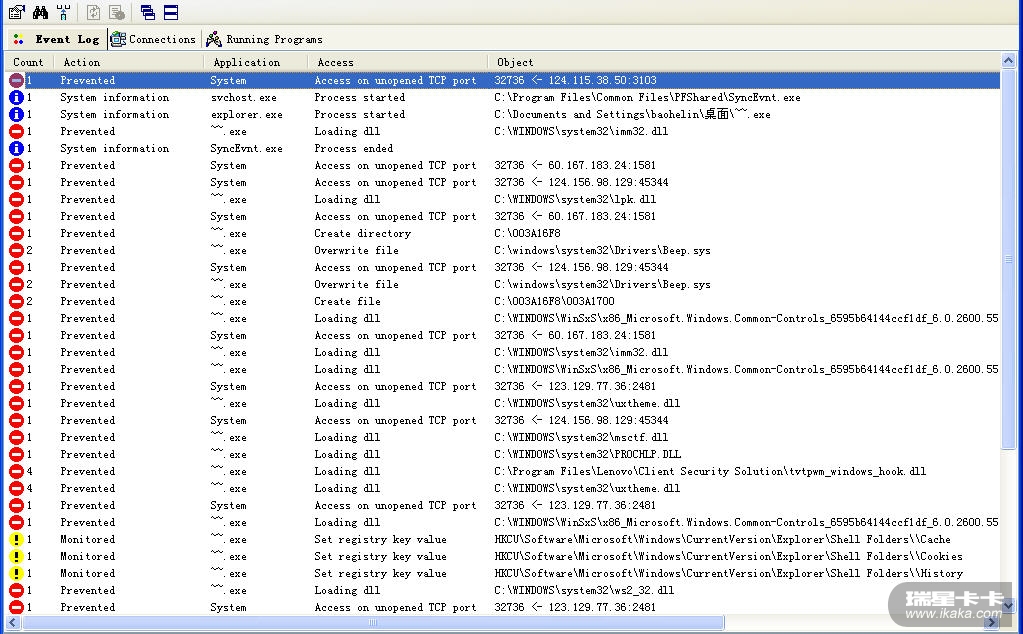Click the third toolbar icon with arrow
The image size is (1023, 634).
[x=63, y=12]
